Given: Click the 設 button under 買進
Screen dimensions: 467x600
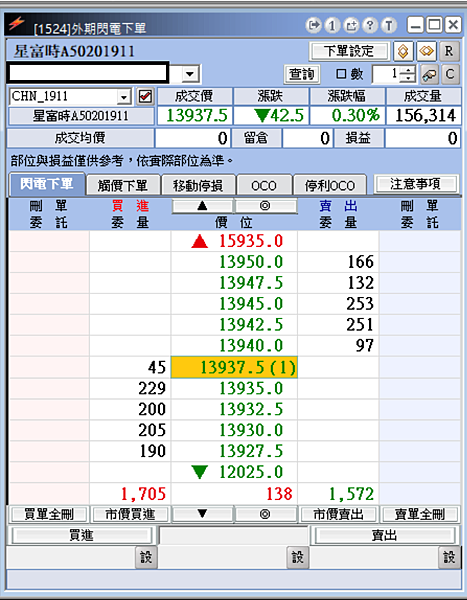Looking at the screenshot, I should (146, 557).
